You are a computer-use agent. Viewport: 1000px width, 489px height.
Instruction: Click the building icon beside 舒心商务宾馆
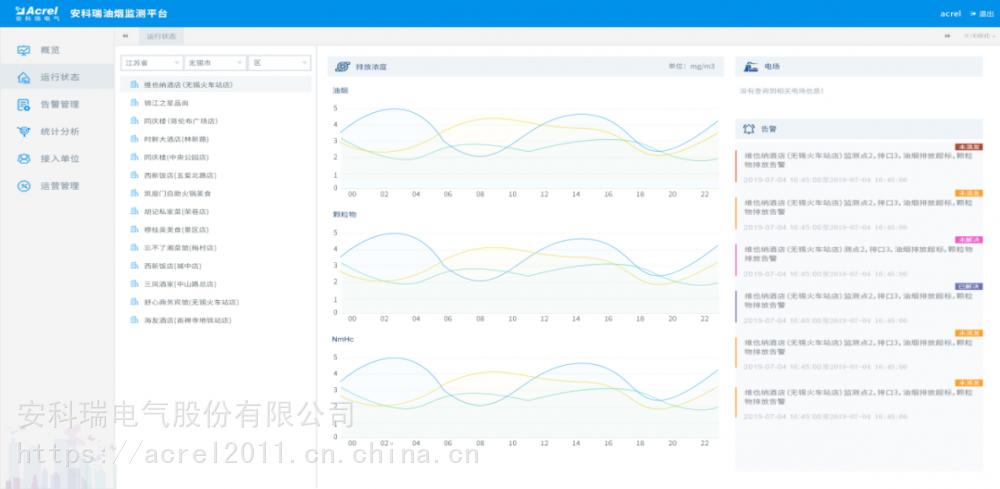[134, 302]
